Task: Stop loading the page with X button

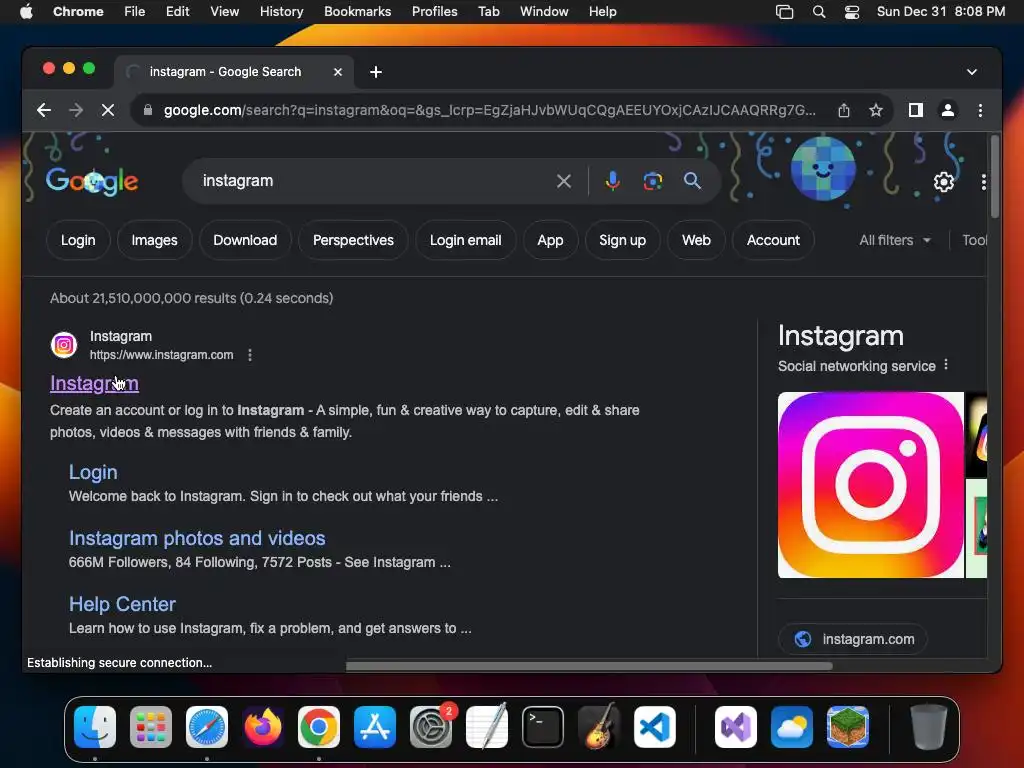Action: (108, 110)
